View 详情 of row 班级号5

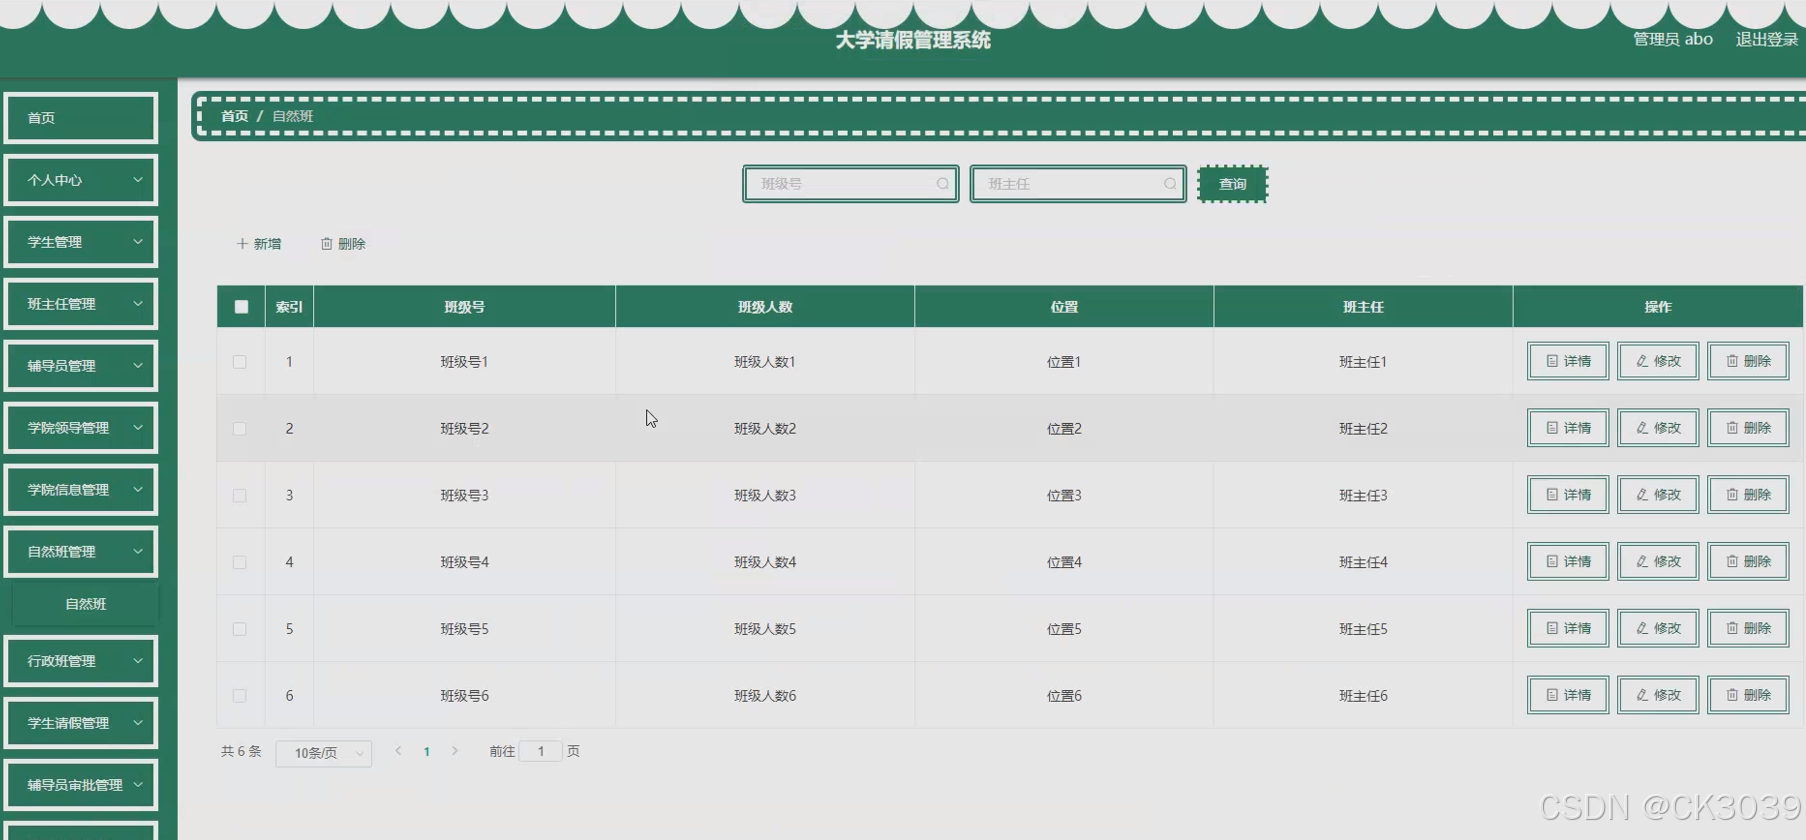click(1568, 628)
